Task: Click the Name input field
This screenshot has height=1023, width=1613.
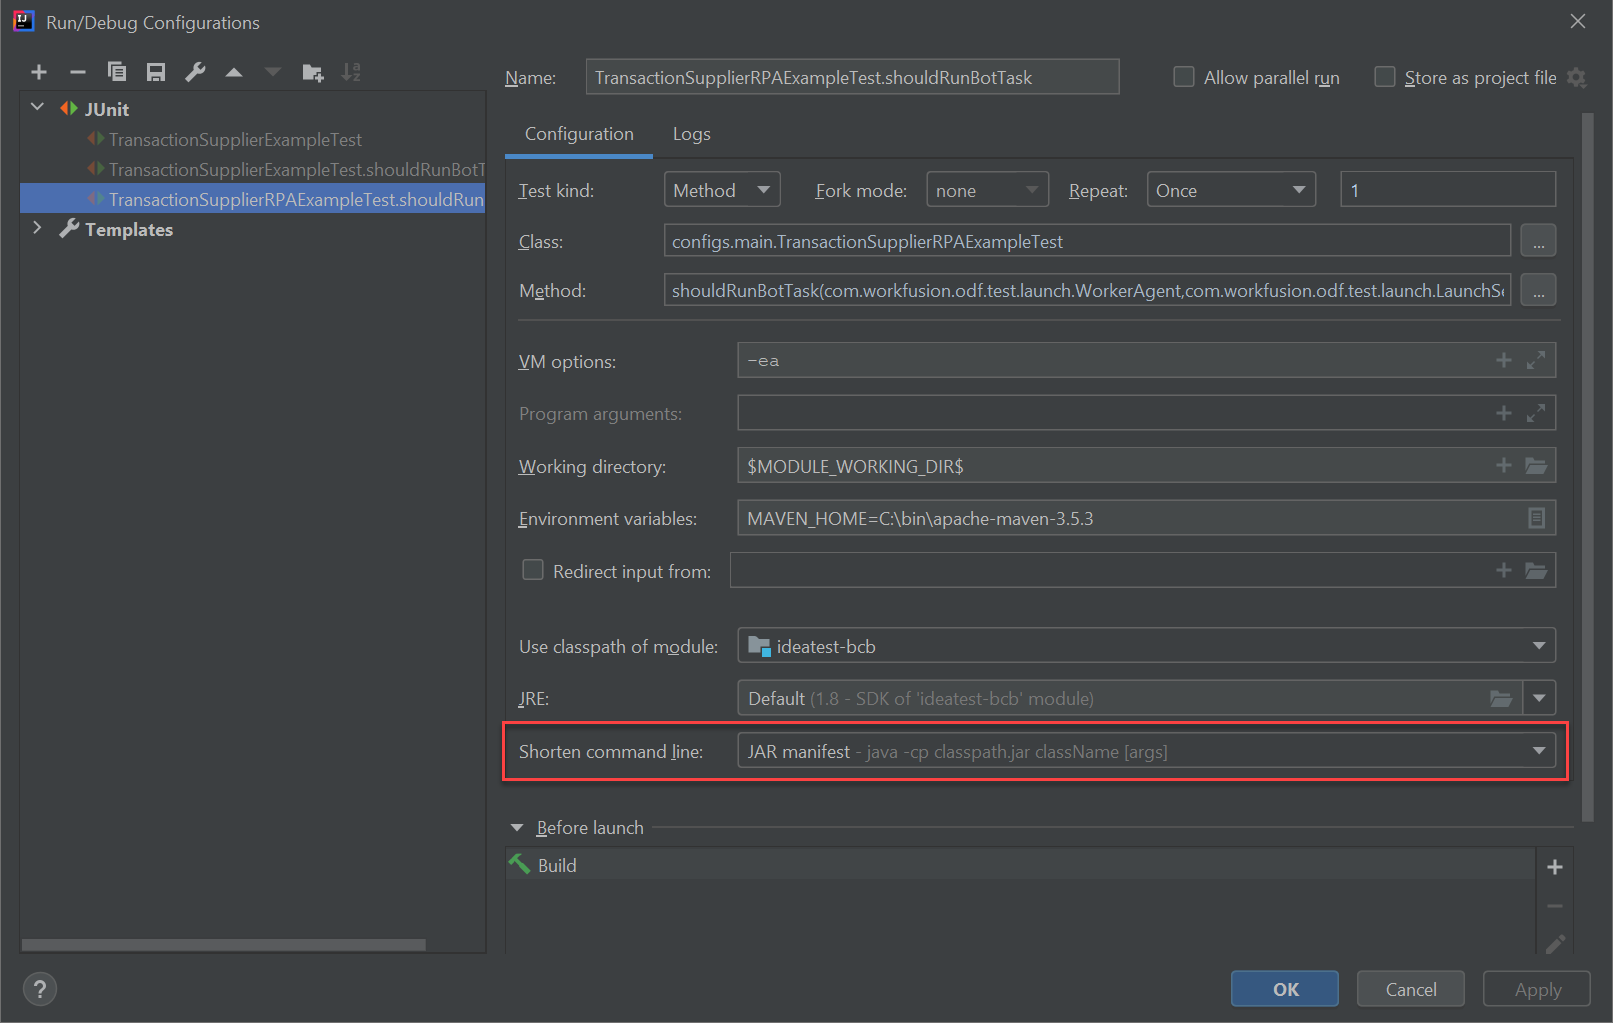Action: point(852,77)
